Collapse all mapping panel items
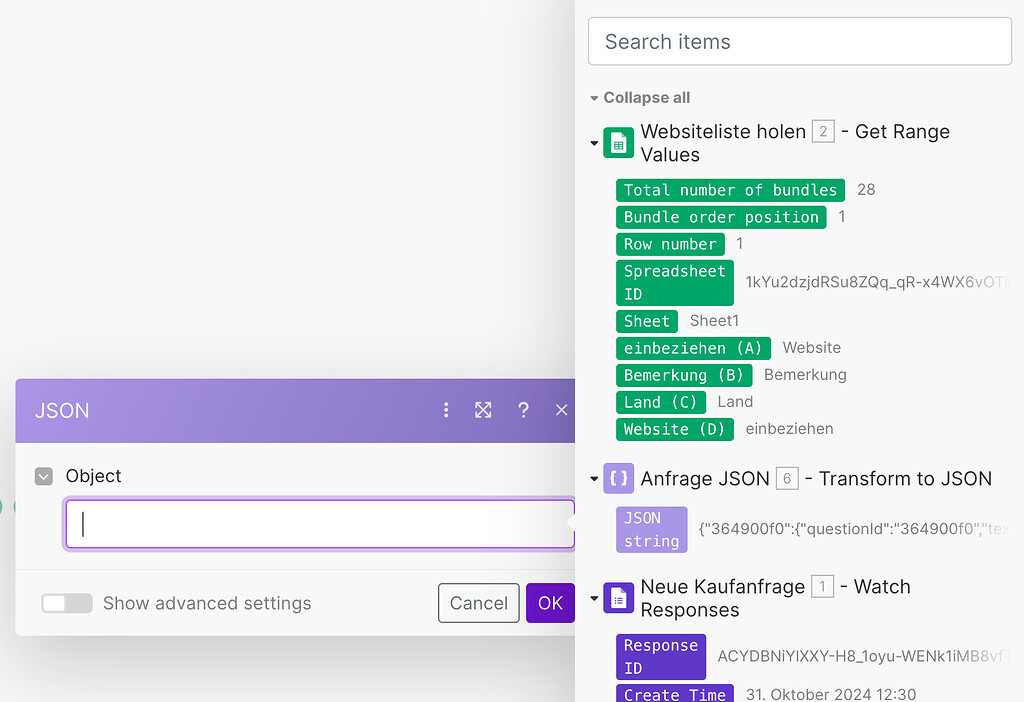Viewport: 1024px width, 702px height. (640, 97)
